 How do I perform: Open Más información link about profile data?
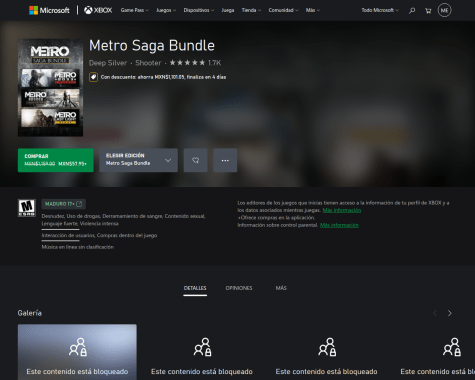click(x=342, y=210)
